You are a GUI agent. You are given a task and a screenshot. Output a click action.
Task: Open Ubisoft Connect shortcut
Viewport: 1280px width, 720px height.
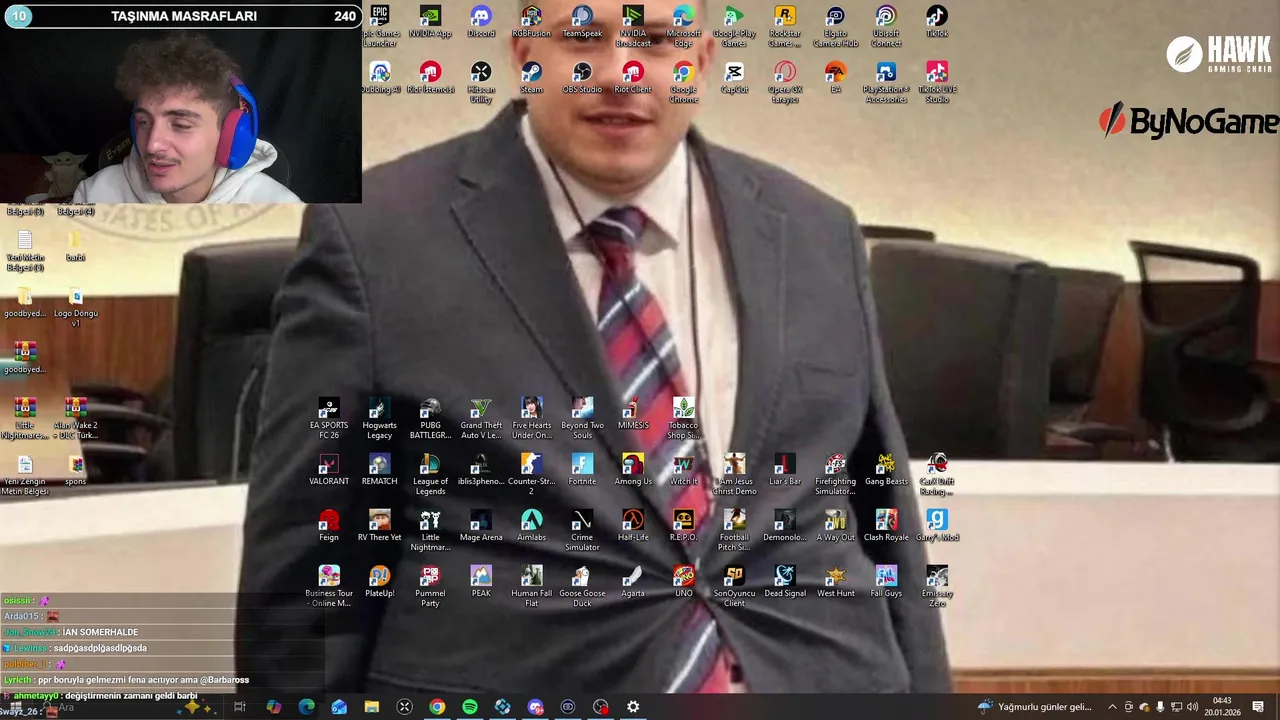point(886,26)
